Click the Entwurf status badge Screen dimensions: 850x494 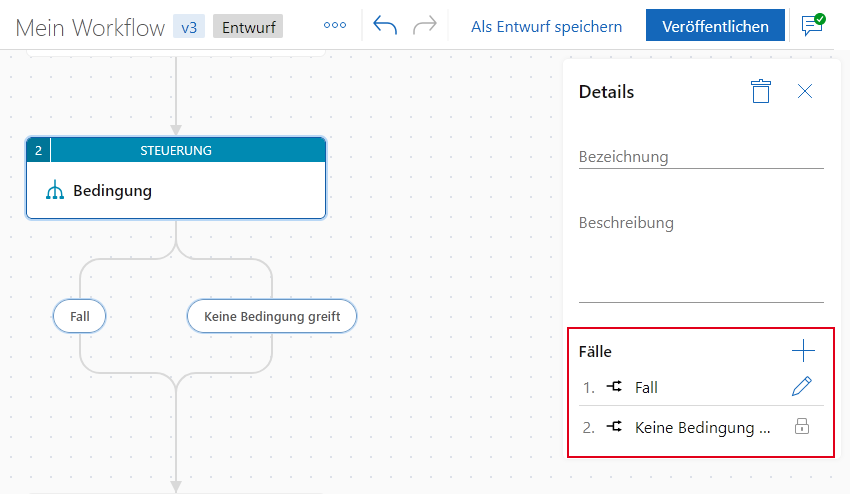248,27
